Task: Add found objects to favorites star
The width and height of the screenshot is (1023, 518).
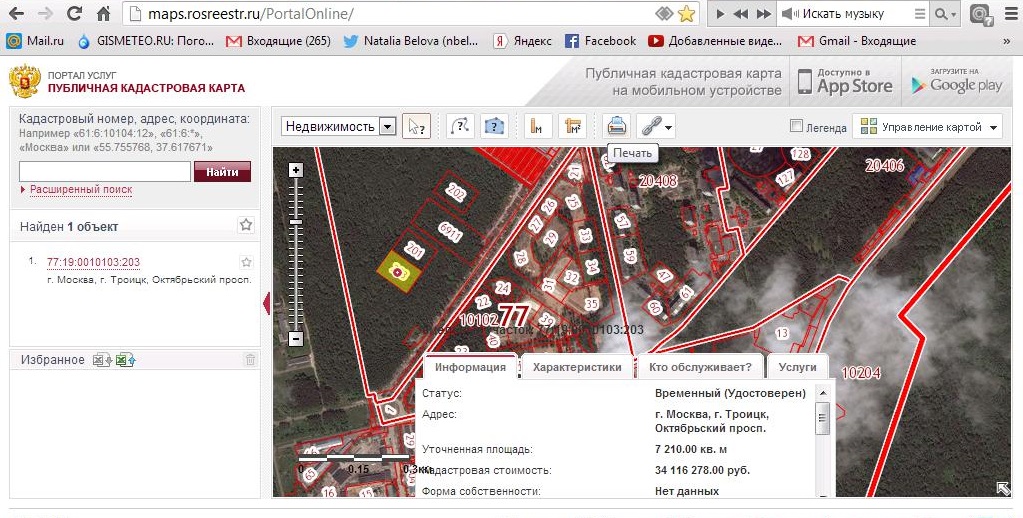Action: [x=246, y=225]
